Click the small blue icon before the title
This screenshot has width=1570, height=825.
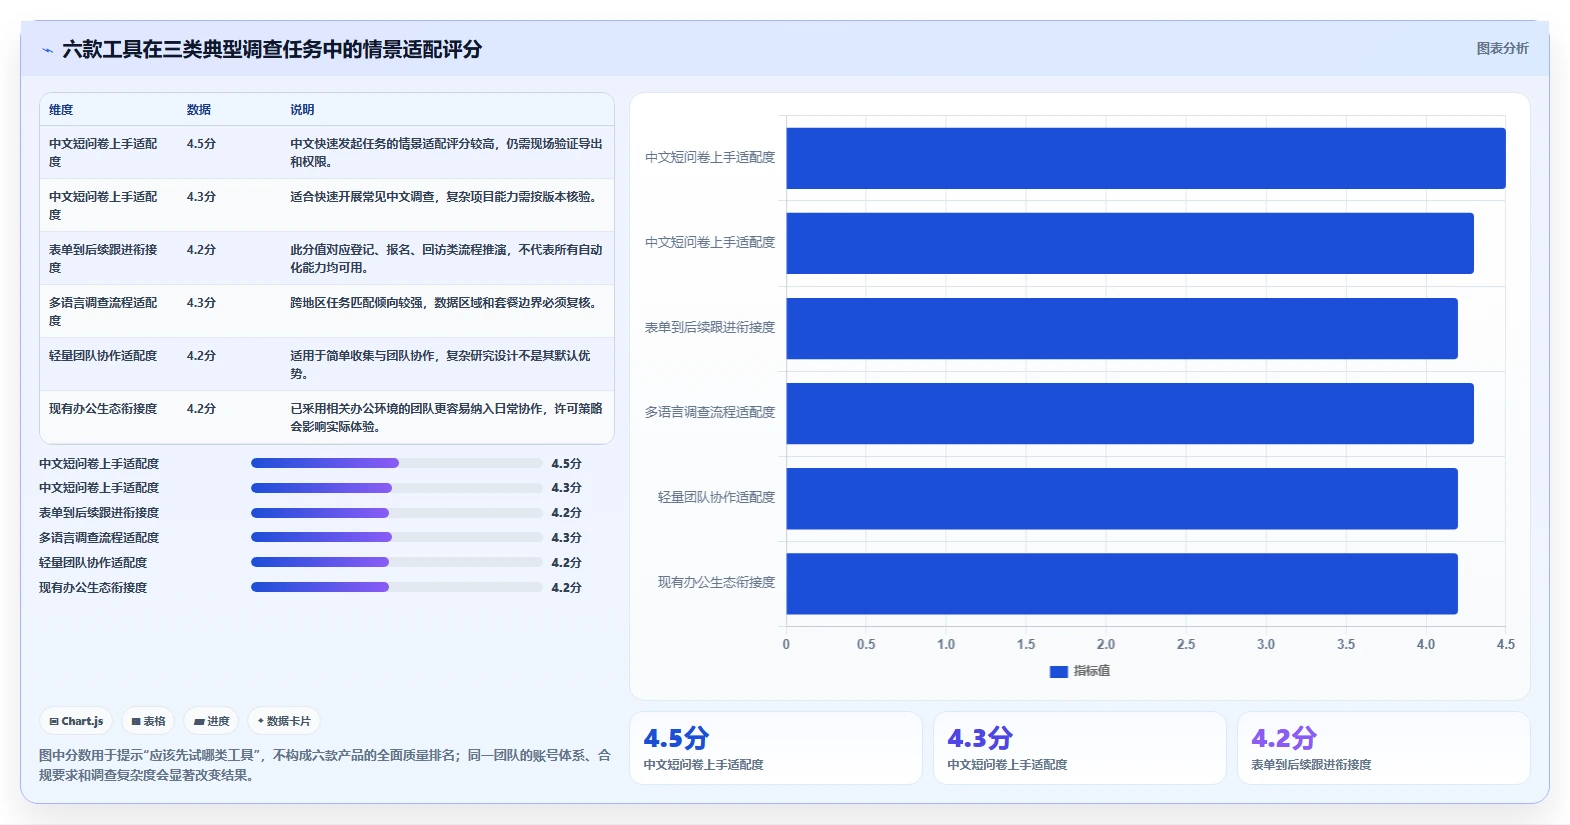[47, 50]
